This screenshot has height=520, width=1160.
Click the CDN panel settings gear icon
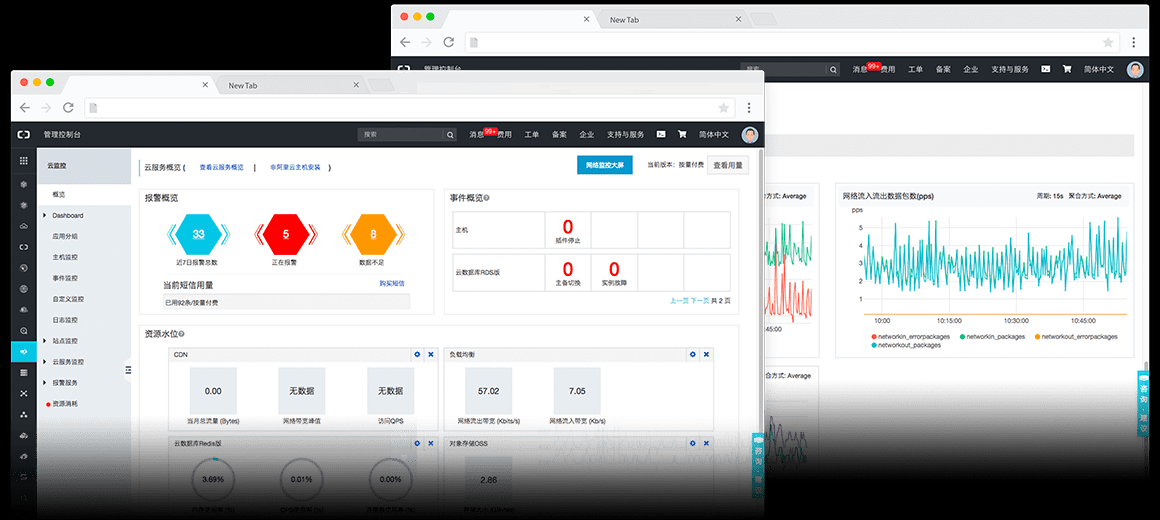click(417, 355)
